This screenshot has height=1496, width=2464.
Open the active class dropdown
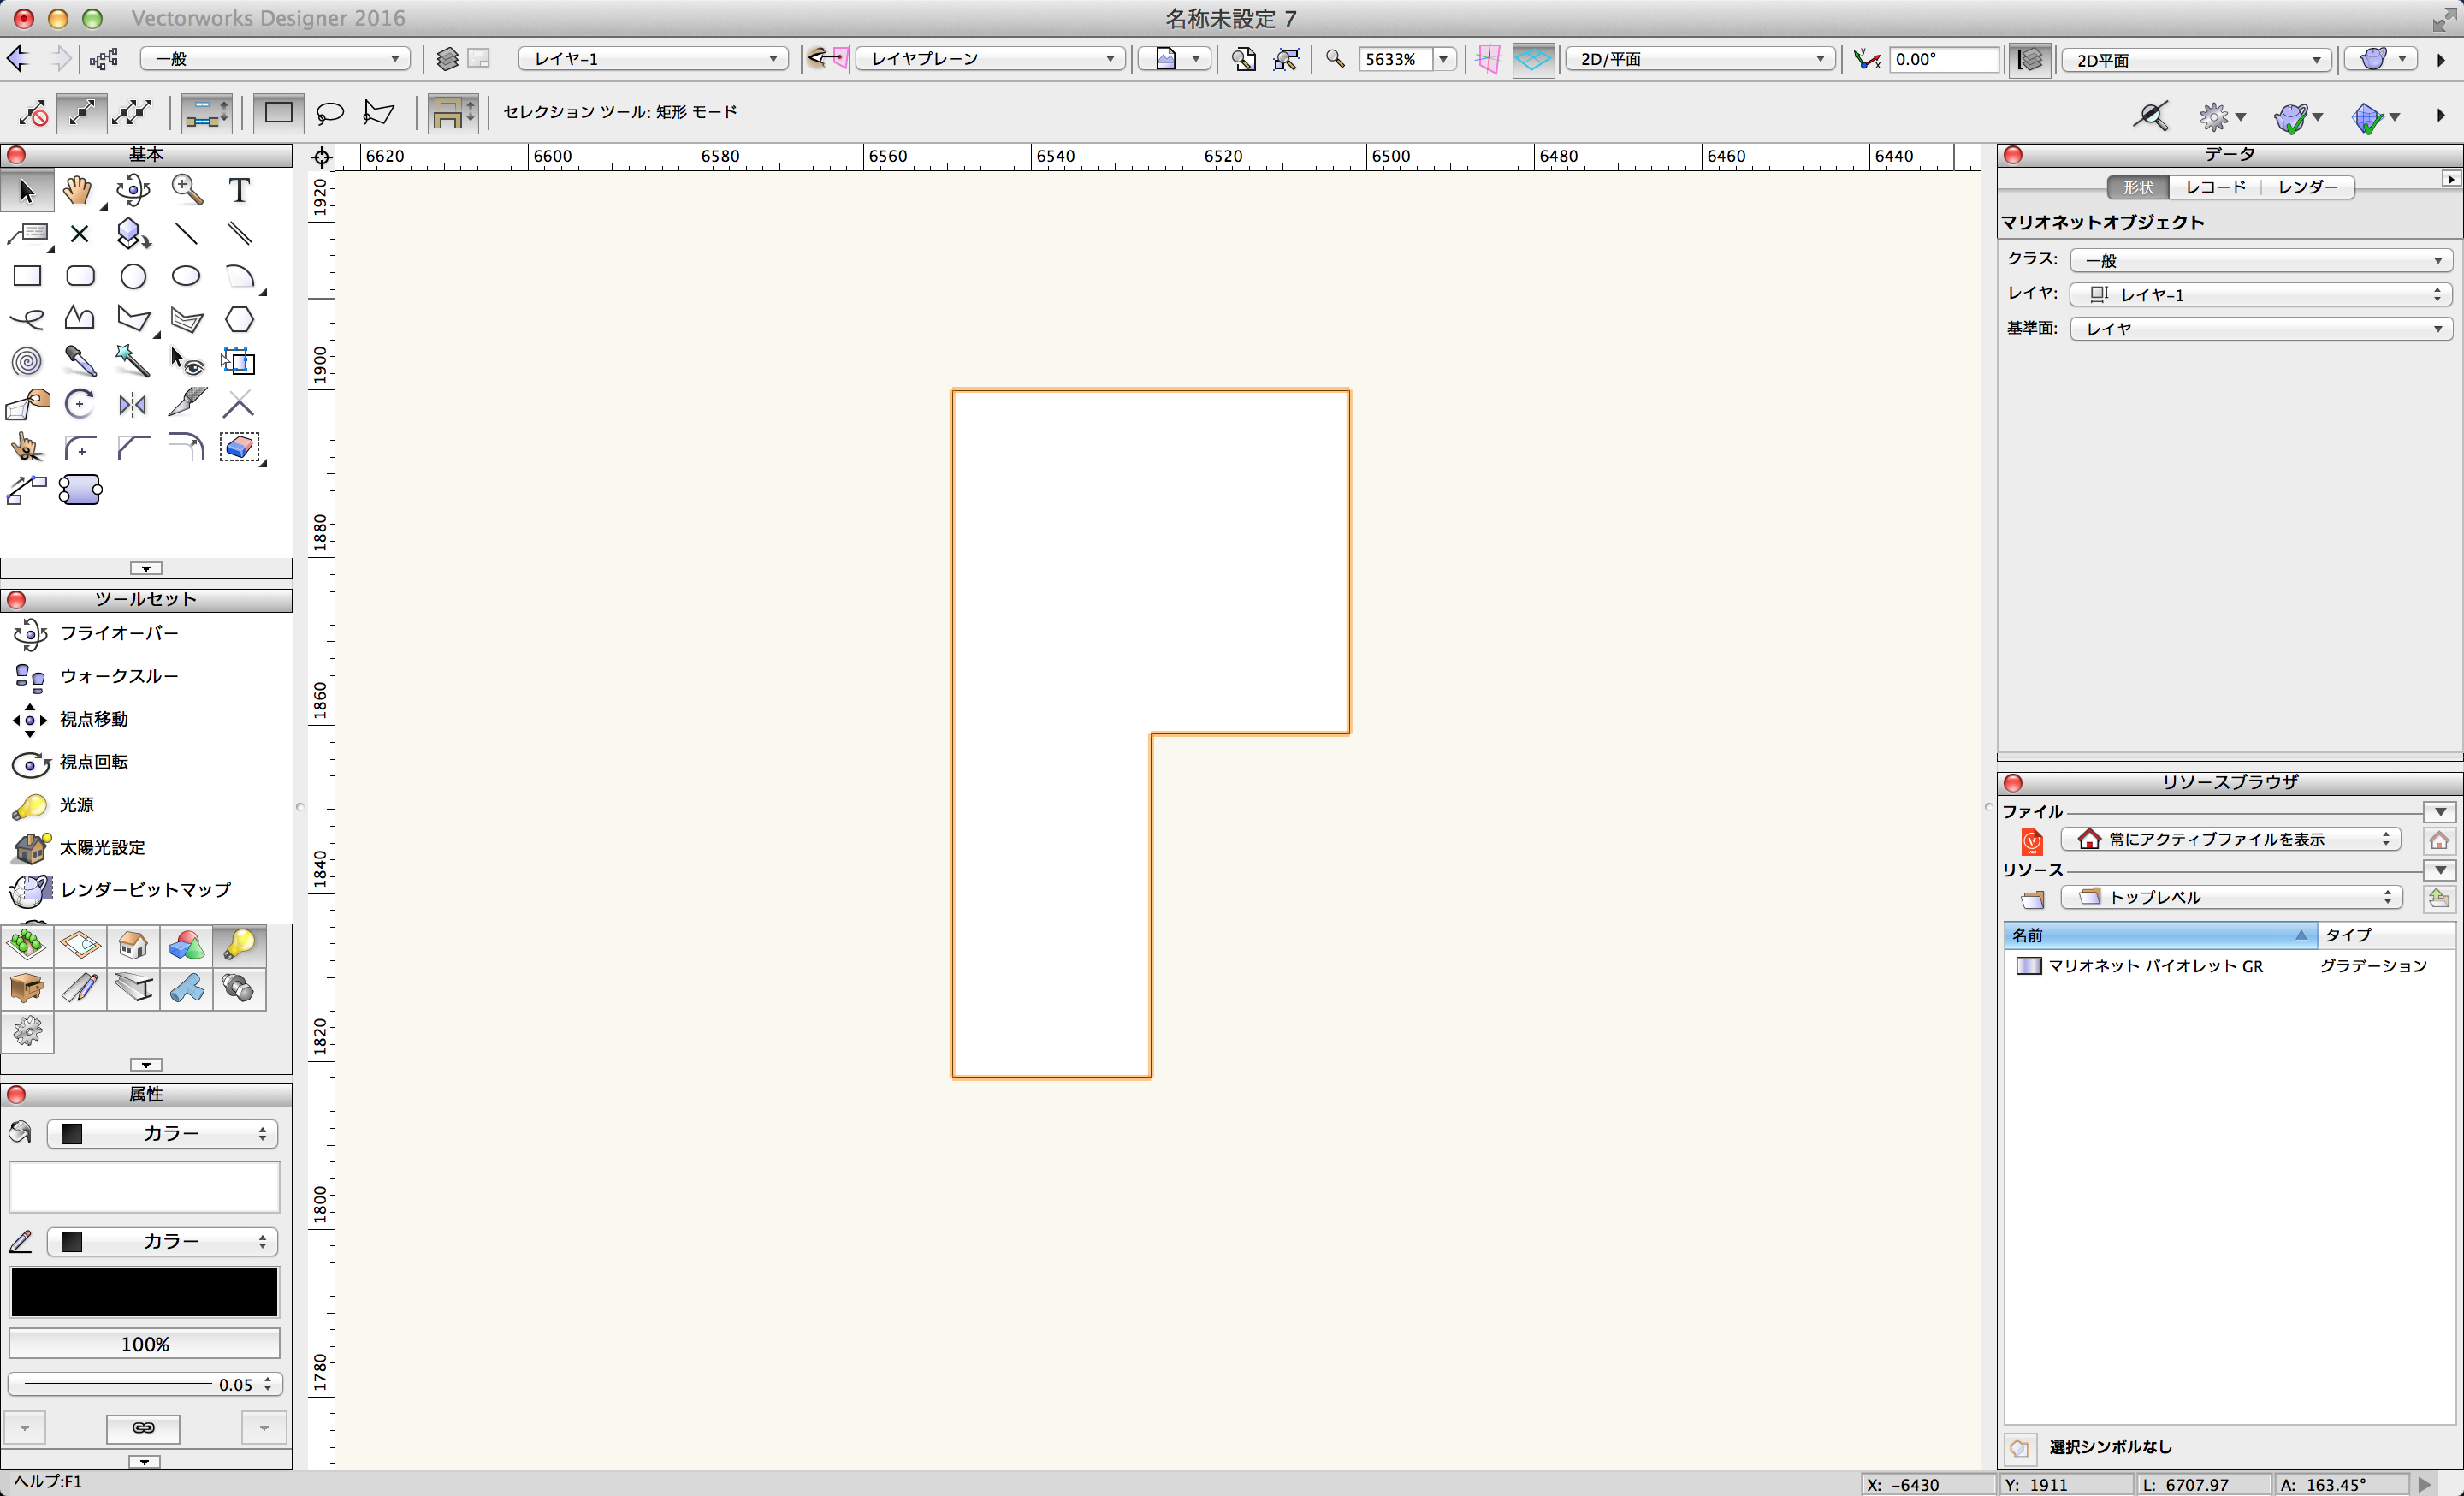tap(275, 59)
